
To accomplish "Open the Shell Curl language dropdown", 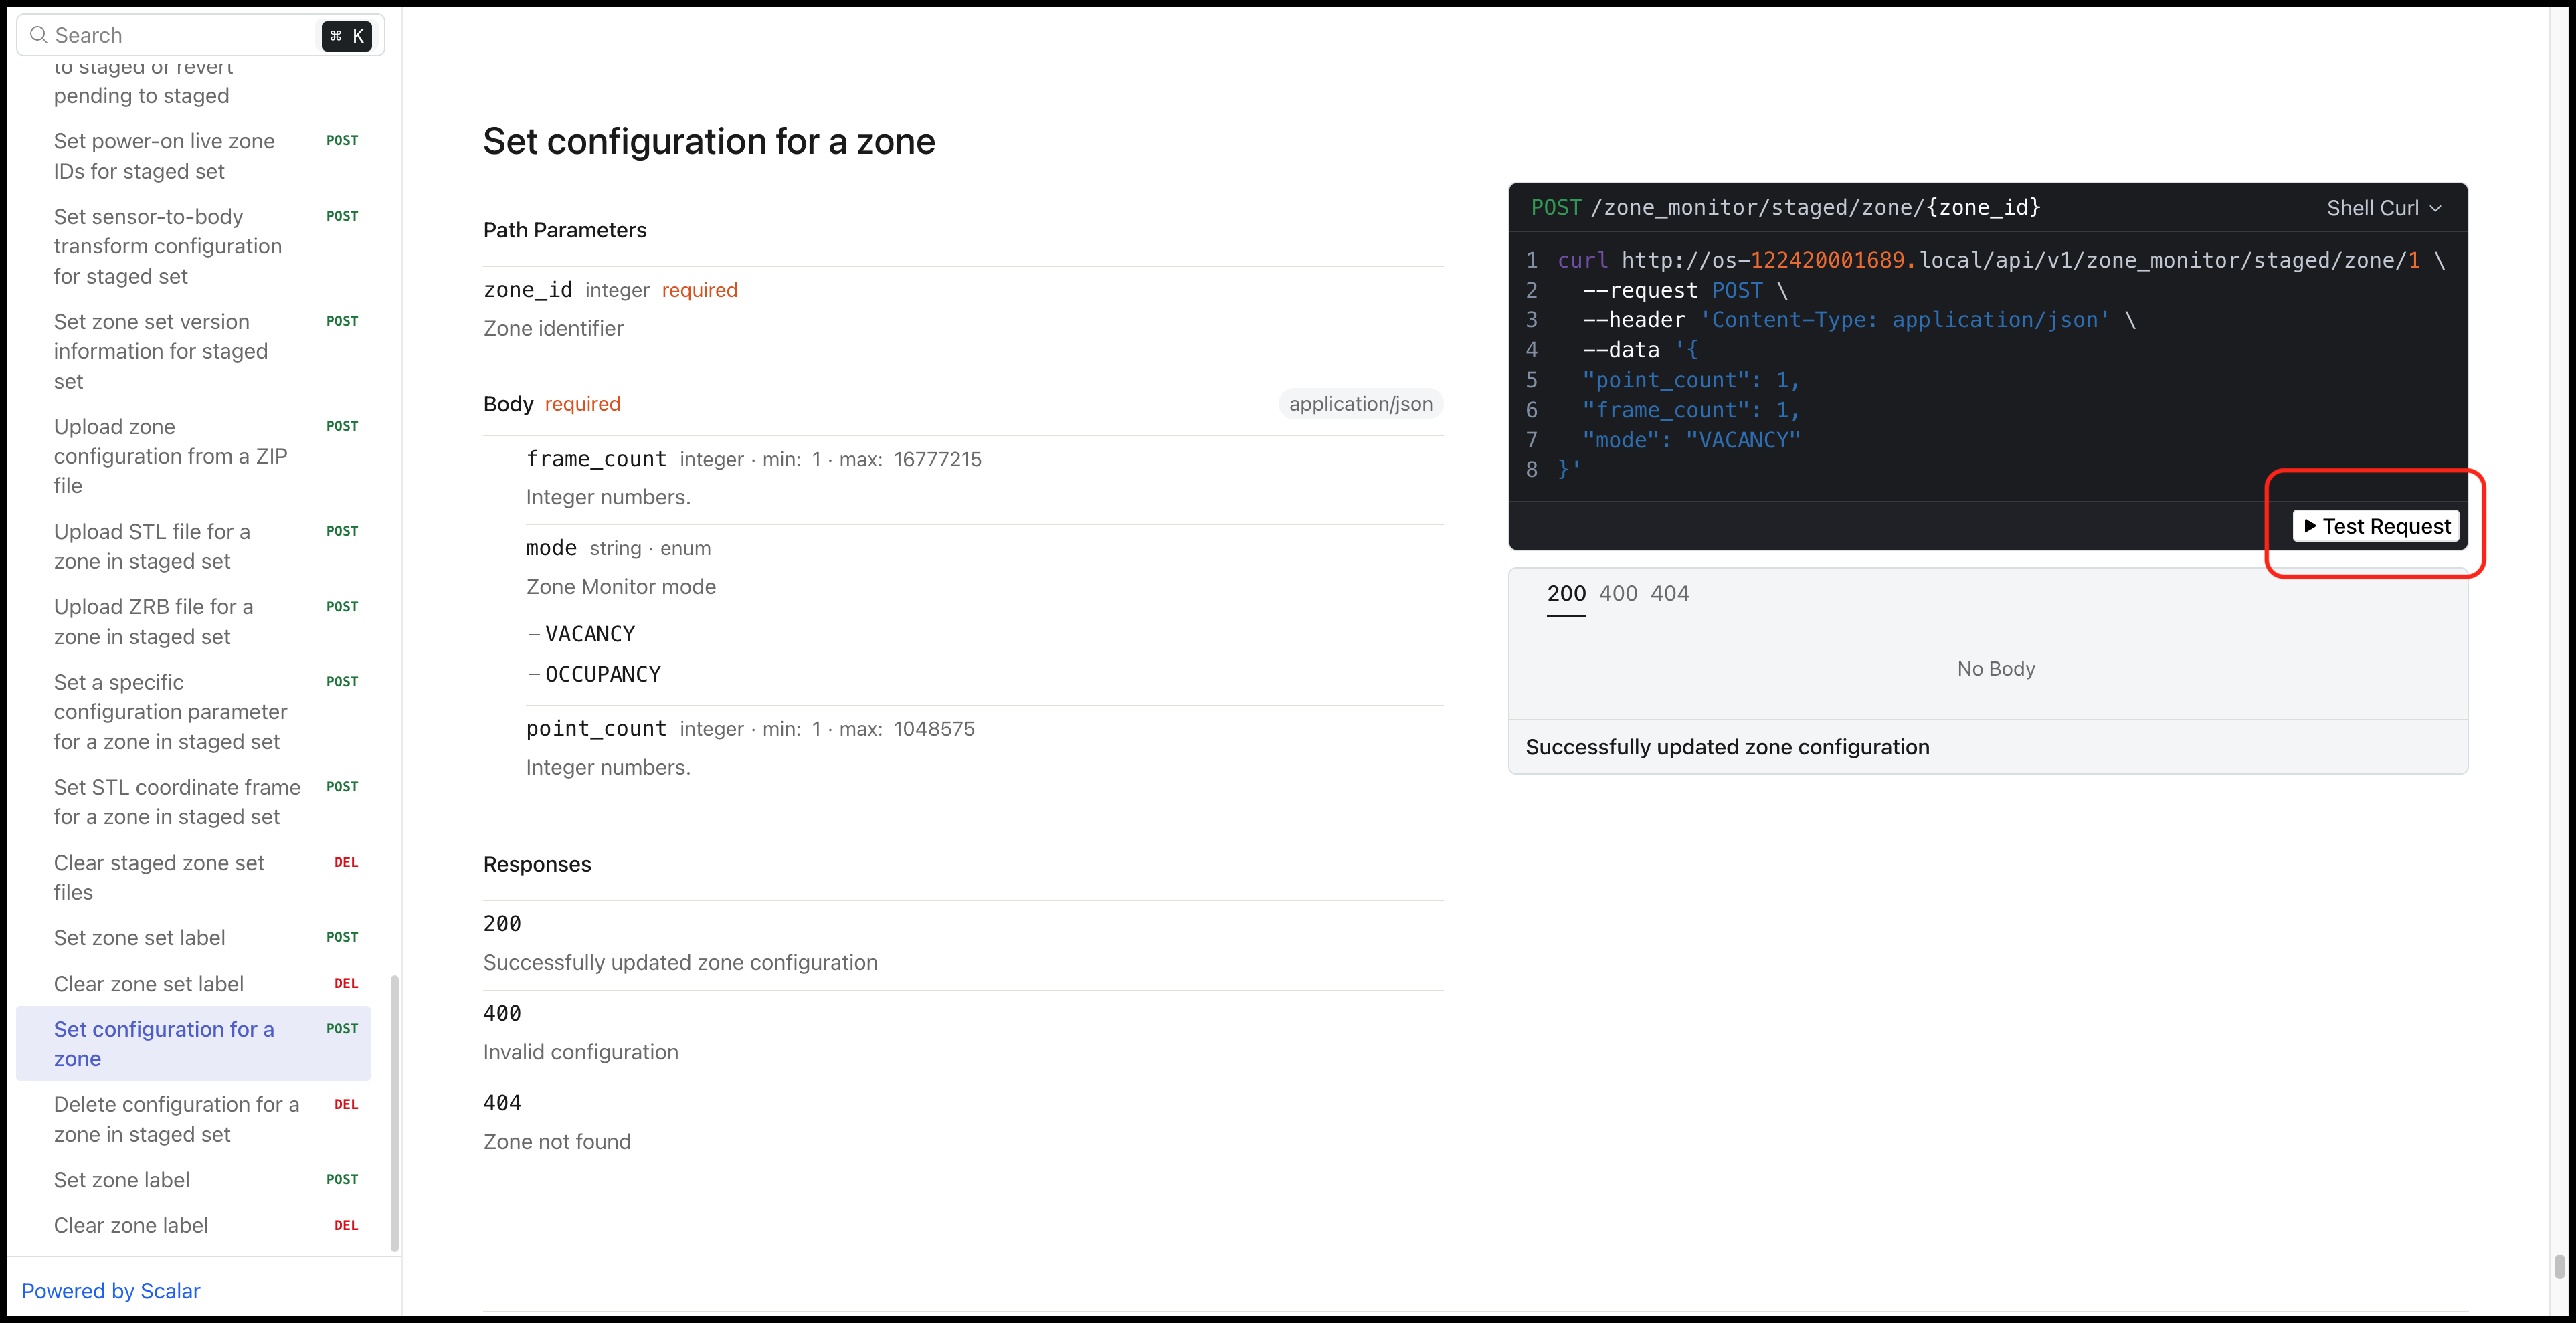I will pyautogui.click(x=2383, y=208).
